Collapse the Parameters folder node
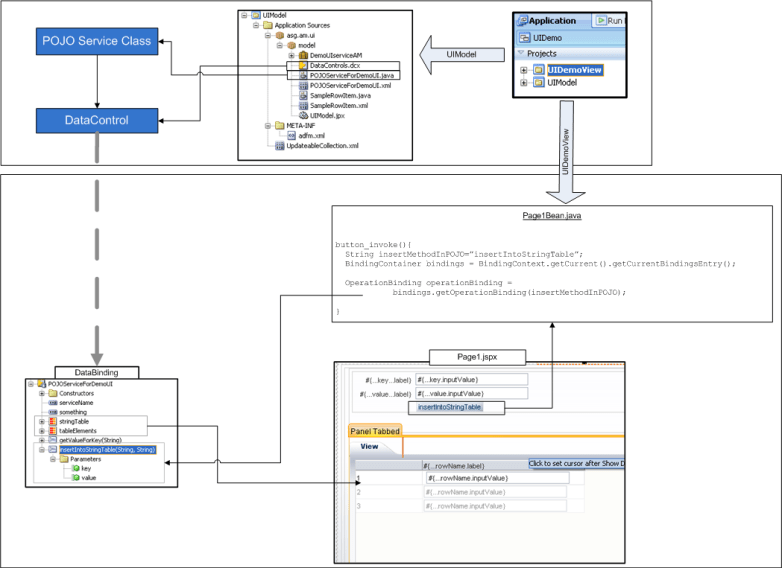 [x=52, y=459]
